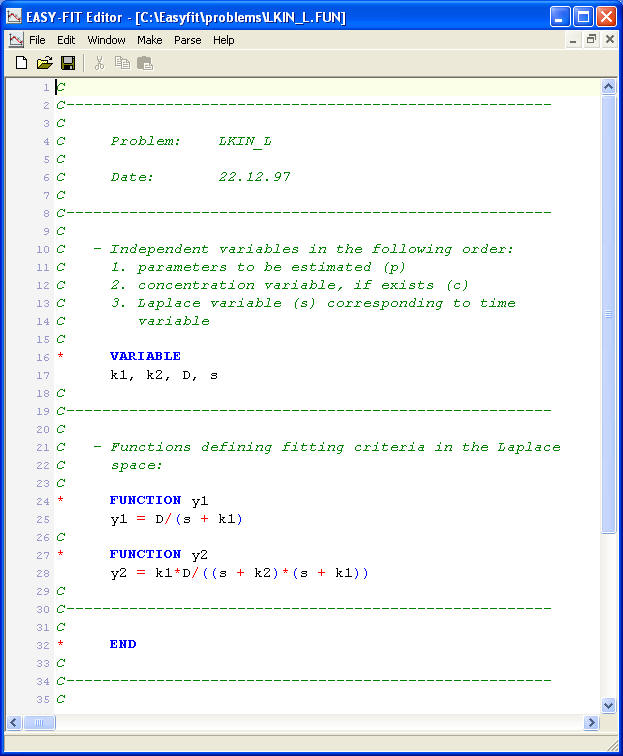This screenshot has width=623, height=756.
Task: Open the Help menu
Action: pos(224,40)
